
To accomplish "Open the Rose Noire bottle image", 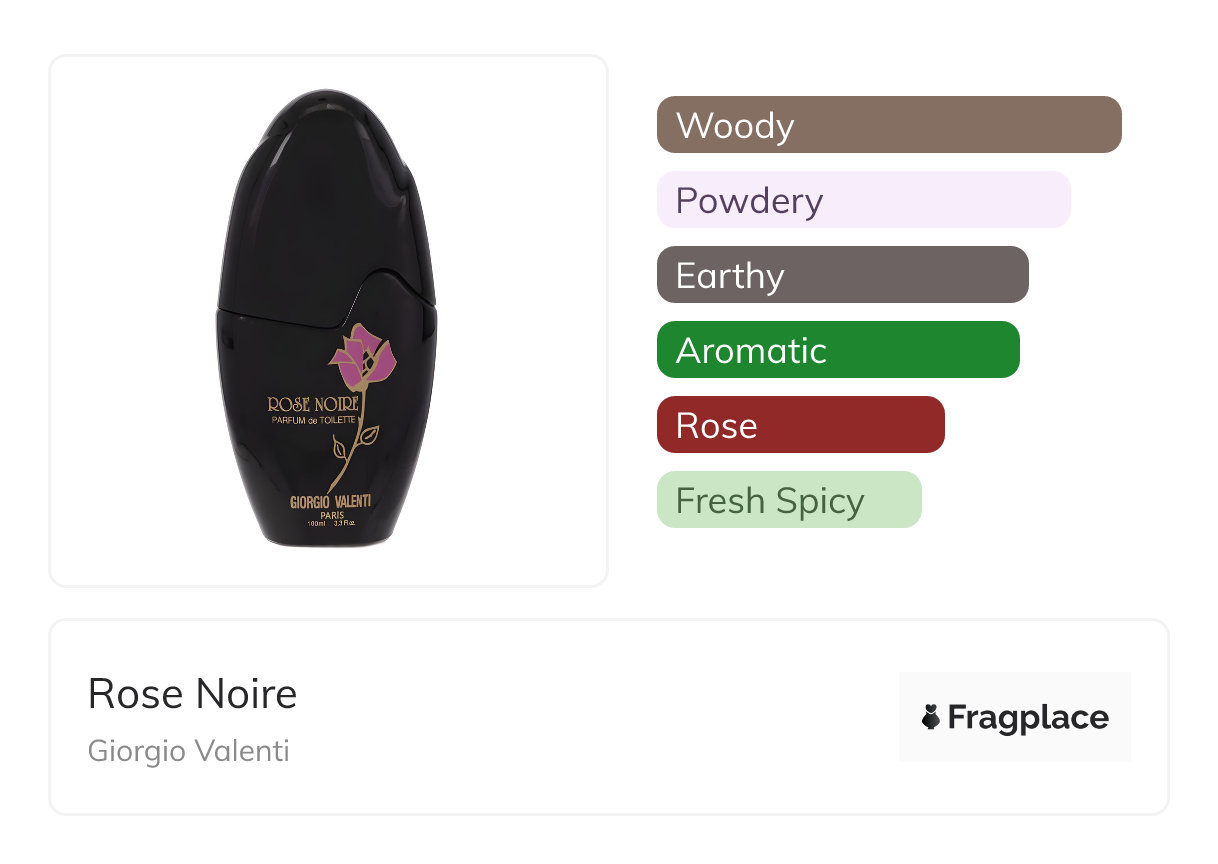I will click(x=328, y=320).
